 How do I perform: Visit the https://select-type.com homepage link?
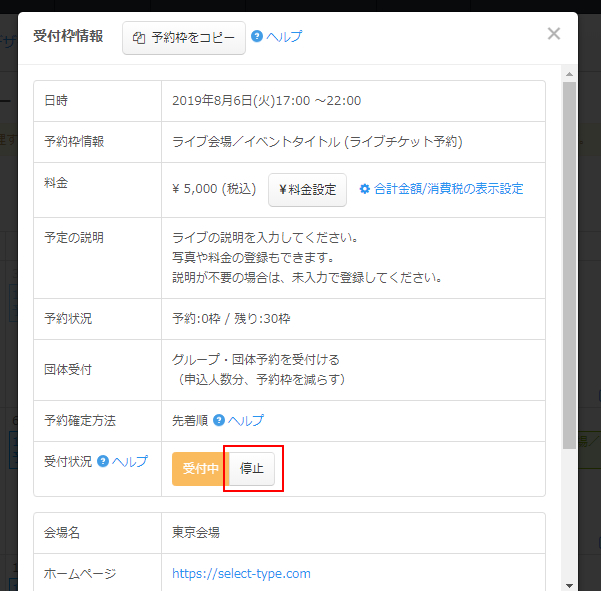(241, 574)
